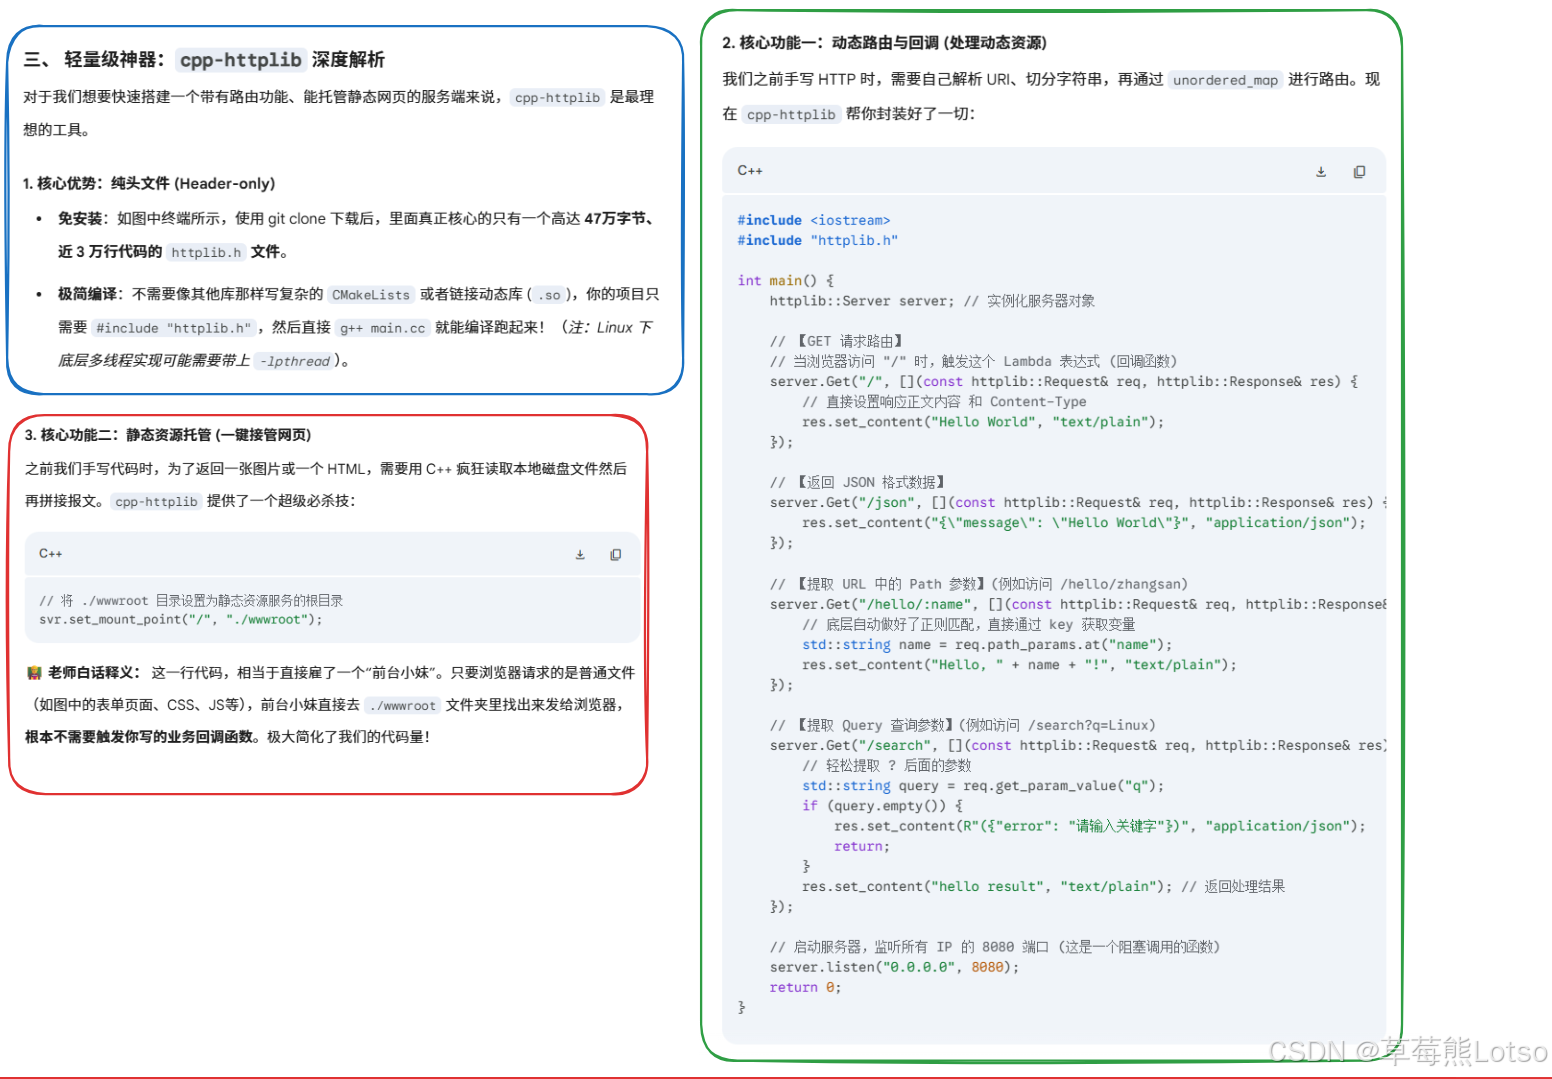Screen dimensions: 1552x1079
Task: Click the server.Get("/search", ...) code line
Action: pos(1078,746)
